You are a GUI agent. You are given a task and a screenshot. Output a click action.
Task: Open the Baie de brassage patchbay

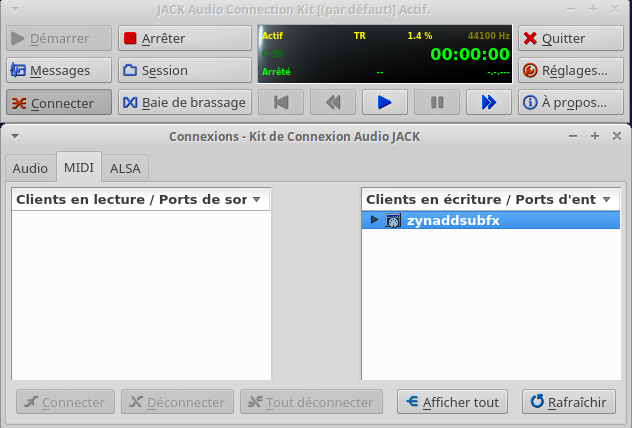click(185, 102)
